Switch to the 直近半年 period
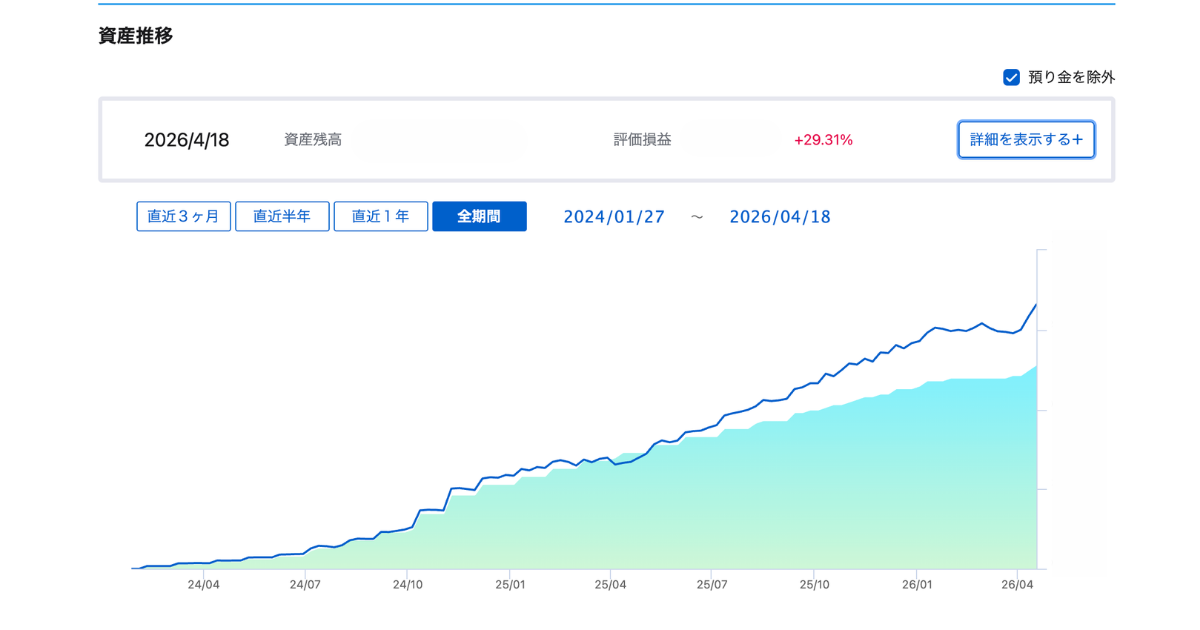The image size is (1200, 630). point(282,216)
